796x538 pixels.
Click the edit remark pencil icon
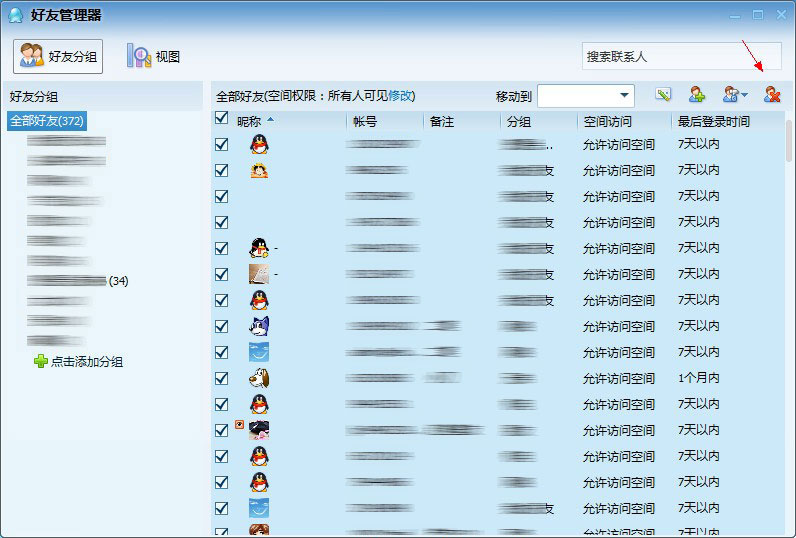pos(663,94)
